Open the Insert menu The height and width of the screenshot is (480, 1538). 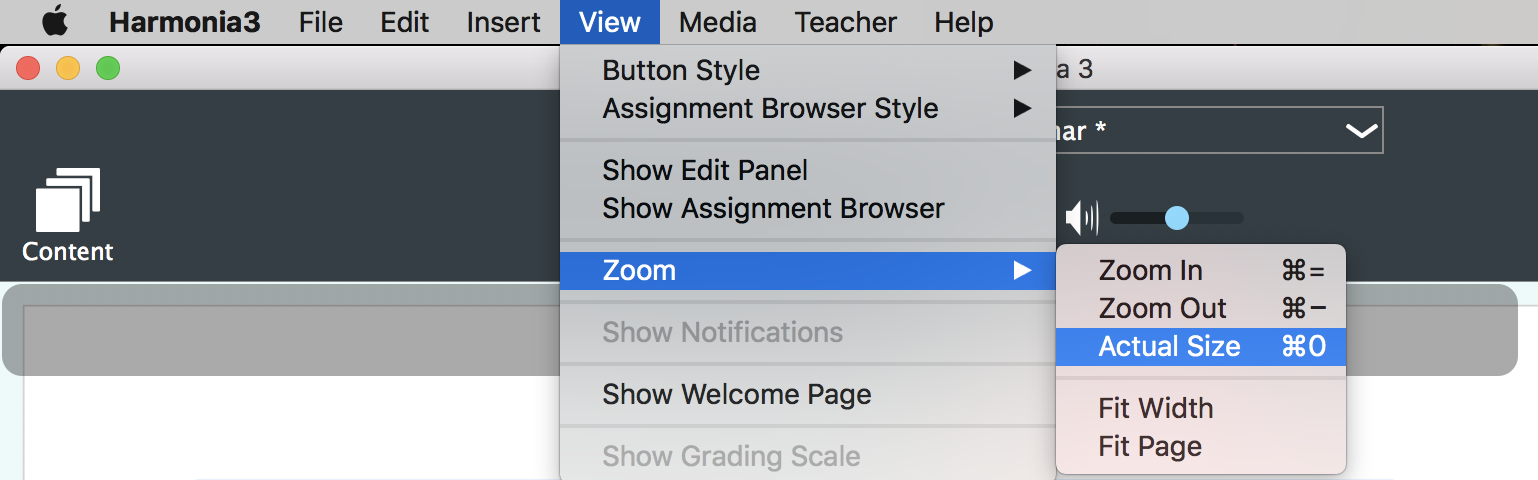click(x=504, y=22)
